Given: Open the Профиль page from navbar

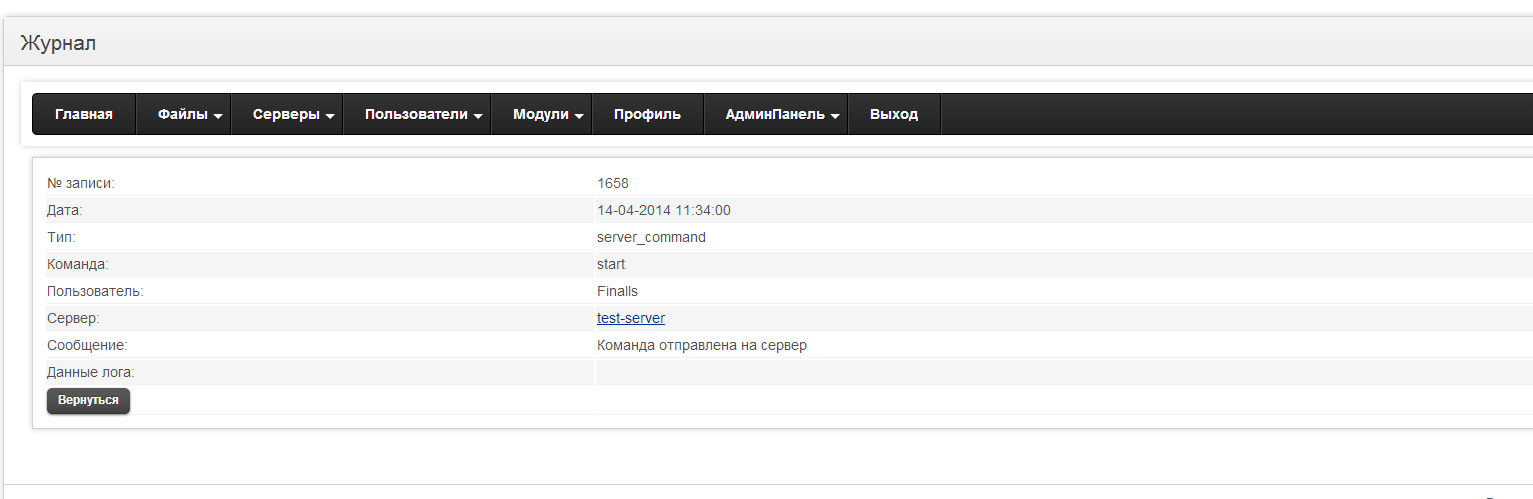Looking at the screenshot, I should click(647, 114).
